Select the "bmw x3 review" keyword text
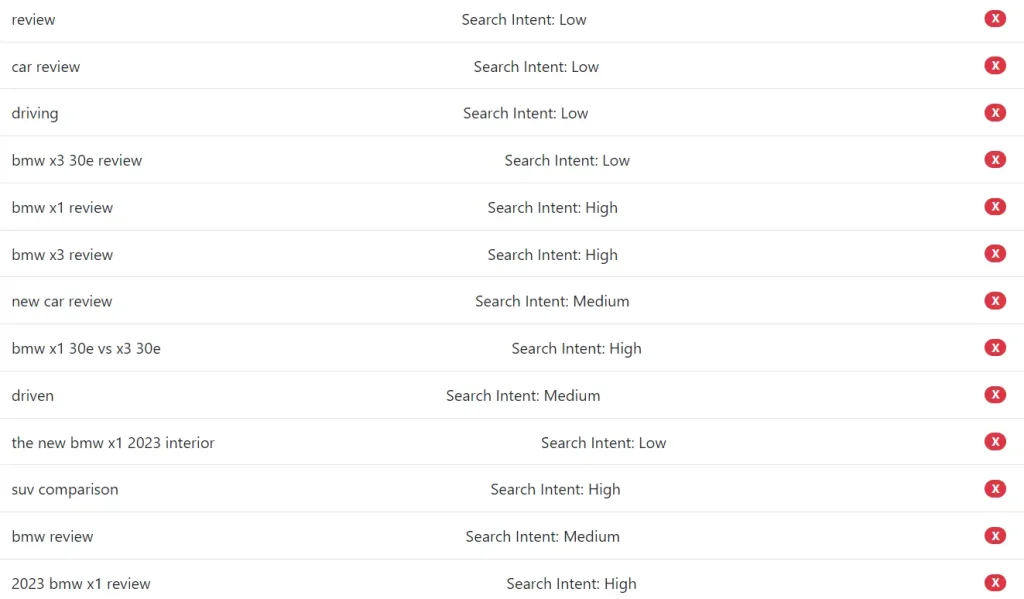Viewport: 1024px width, 599px height. click(x=62, y=254)
